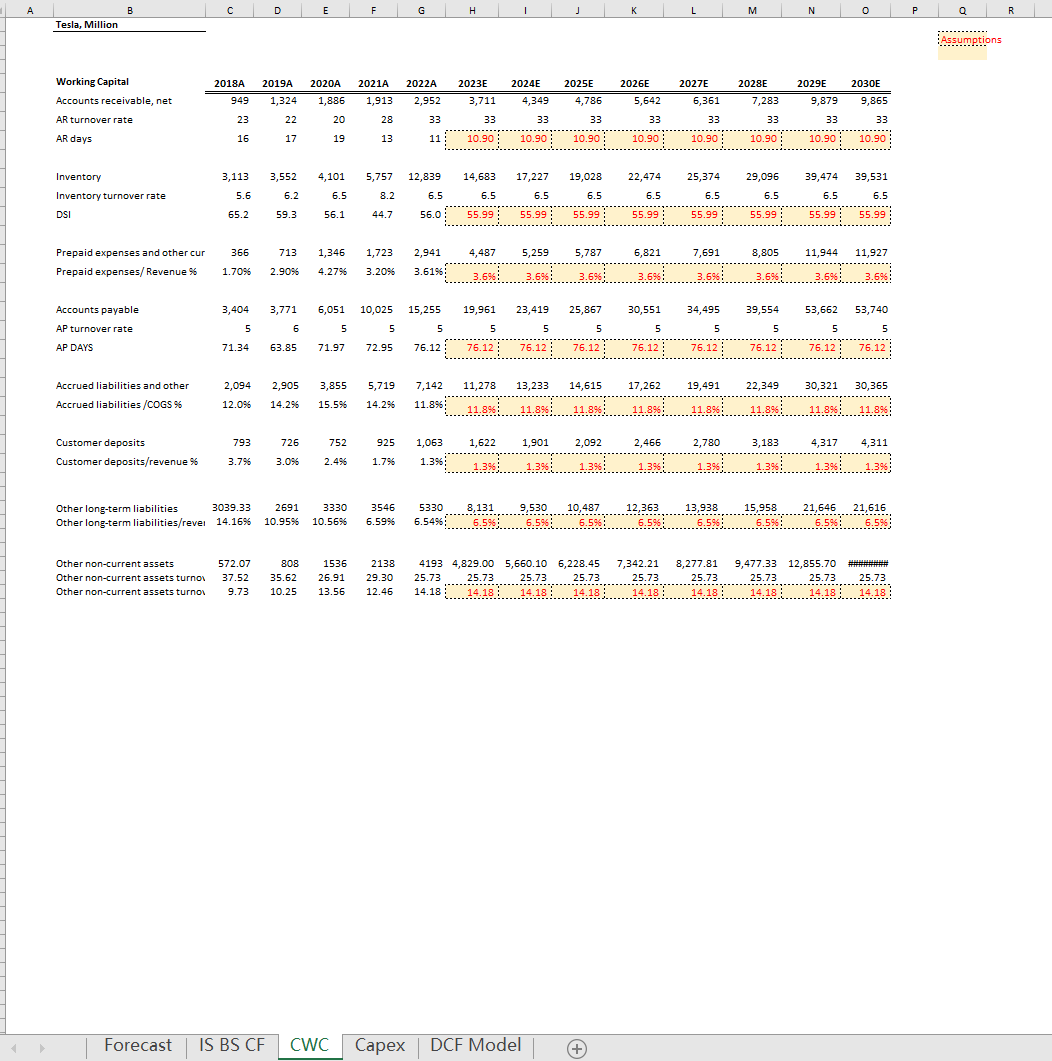Click the 'Inventory turnover rate' row label
Viewport: 1052px width, 1061px height.
click(x=110, y=196)
